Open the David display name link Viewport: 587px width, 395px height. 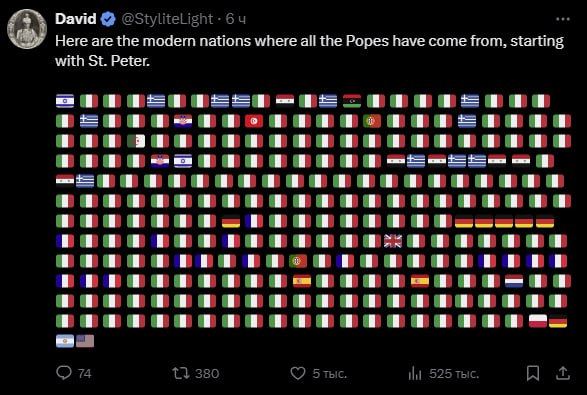click(76, 19)
